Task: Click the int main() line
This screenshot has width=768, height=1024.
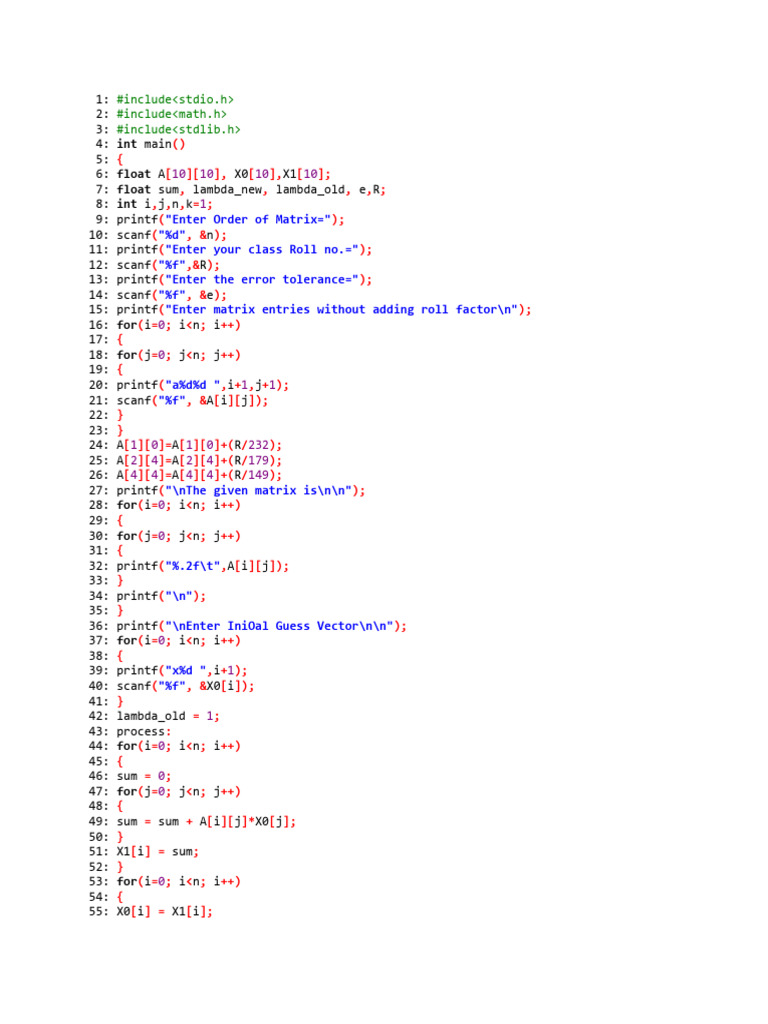Action: pyautogui.click(x=151, y=144)
